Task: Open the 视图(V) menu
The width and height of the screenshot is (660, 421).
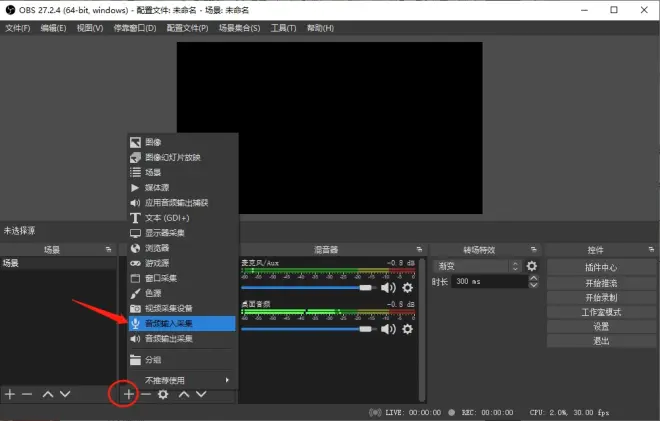Action: pos(90,28)
